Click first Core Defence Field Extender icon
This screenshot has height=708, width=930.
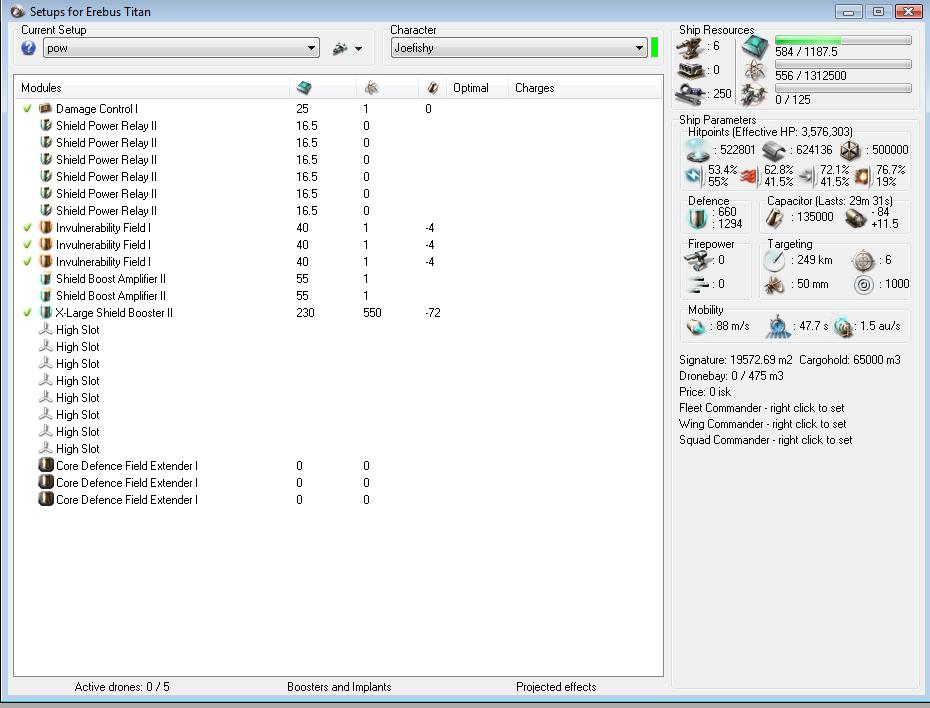pos(46,465)
